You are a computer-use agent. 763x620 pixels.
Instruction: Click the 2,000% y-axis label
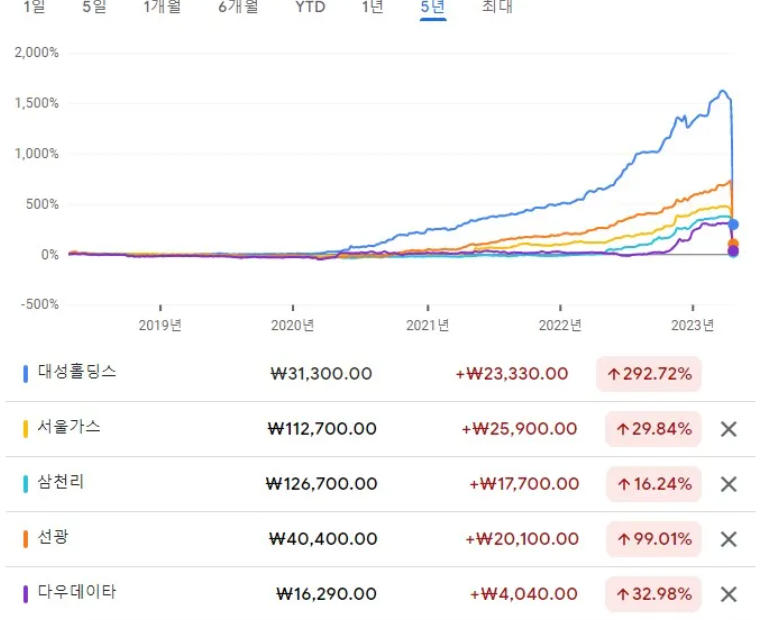tap(36, 53)
